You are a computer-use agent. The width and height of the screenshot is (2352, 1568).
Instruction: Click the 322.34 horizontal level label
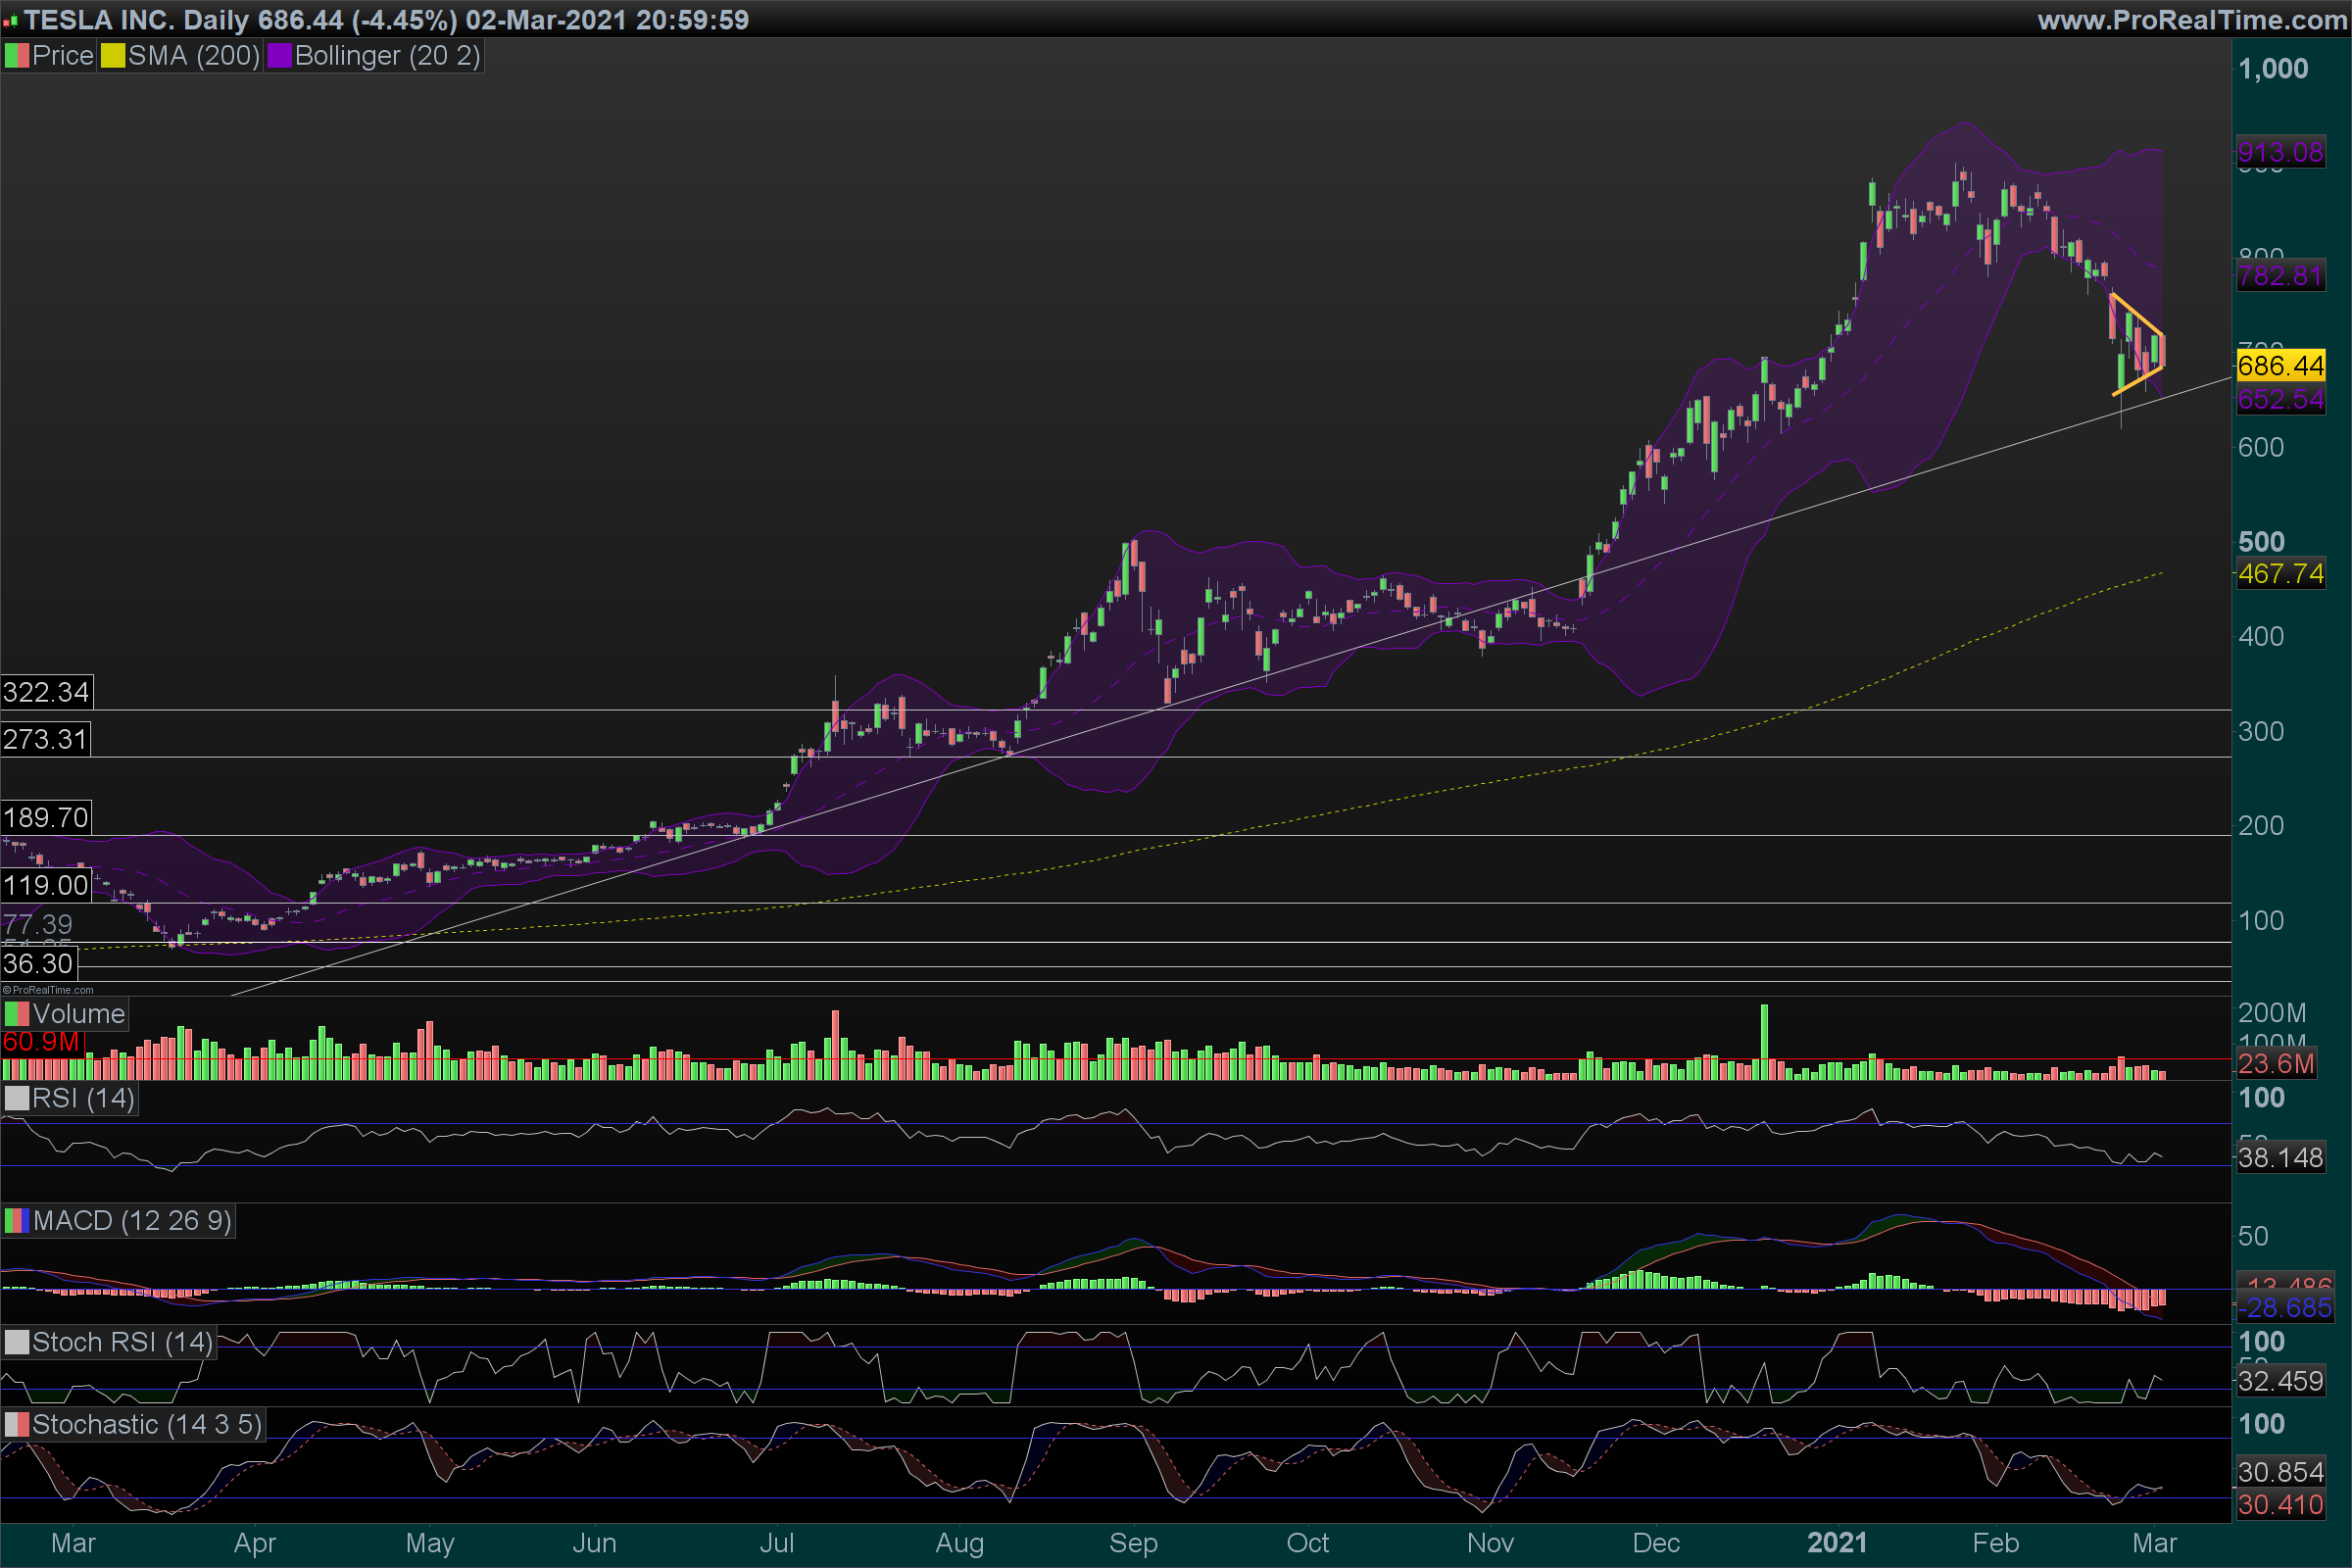tap(46, 692)
